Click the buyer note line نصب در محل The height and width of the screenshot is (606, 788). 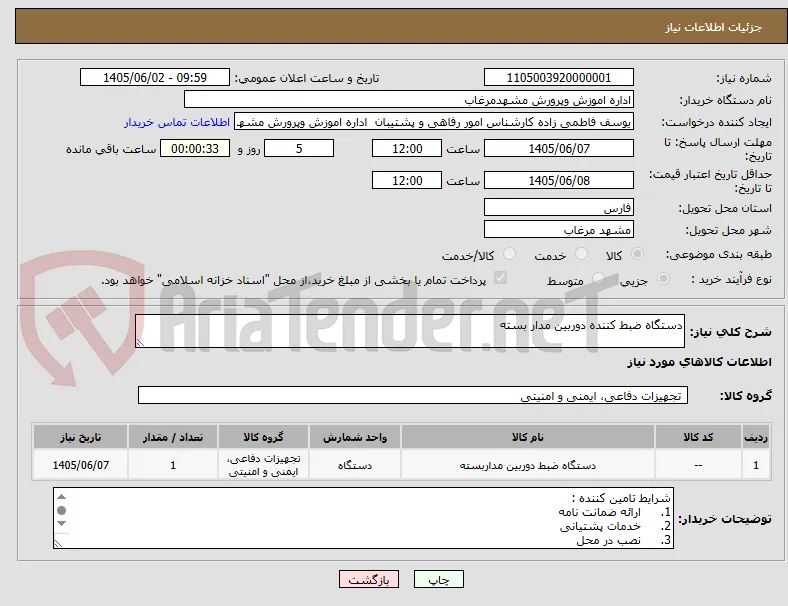[x=608, y=540]
